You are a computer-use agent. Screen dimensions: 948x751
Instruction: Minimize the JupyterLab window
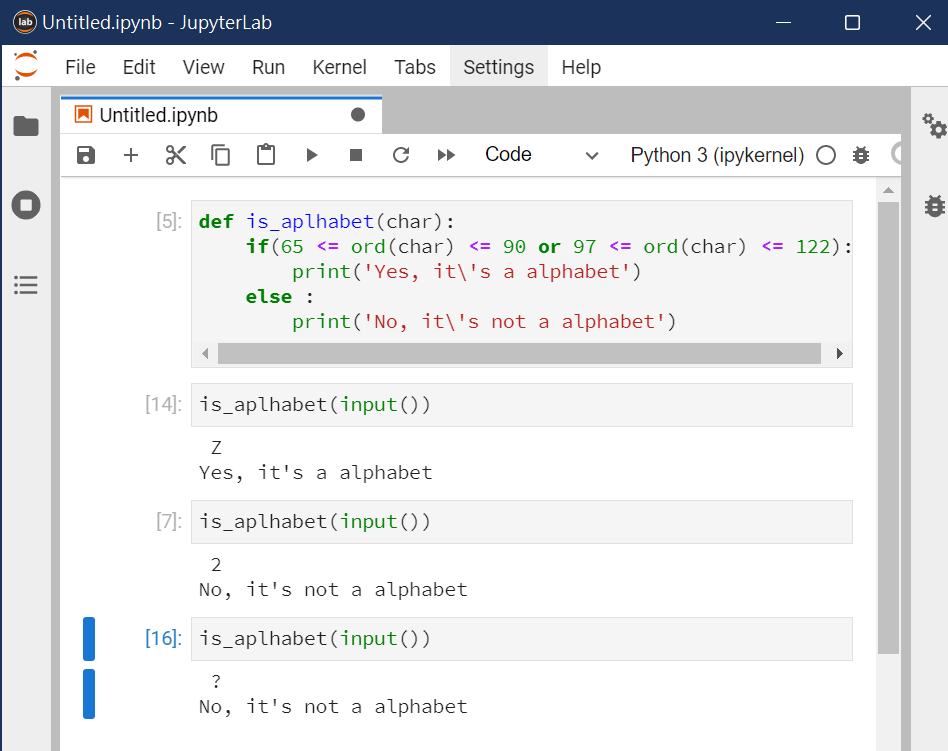coord(784,22)
